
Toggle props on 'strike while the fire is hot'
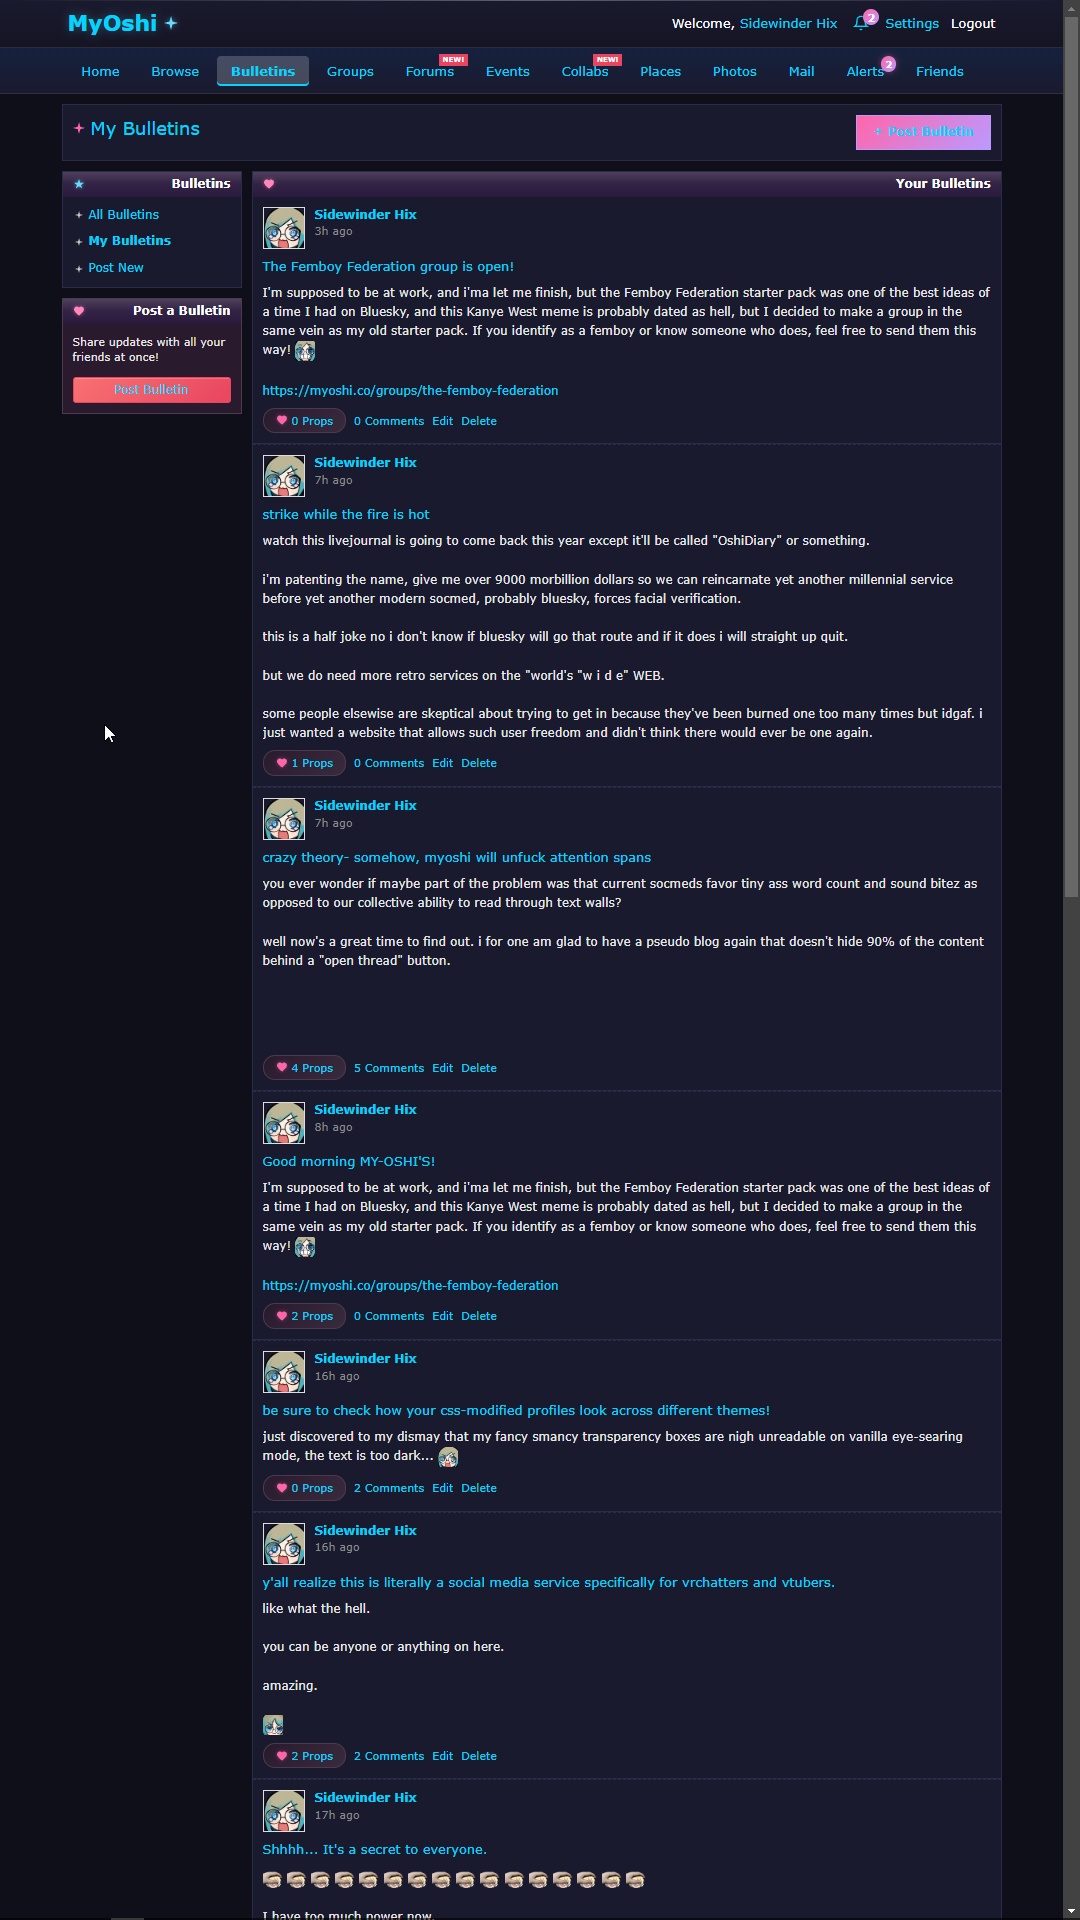click(x=304, y=763)
